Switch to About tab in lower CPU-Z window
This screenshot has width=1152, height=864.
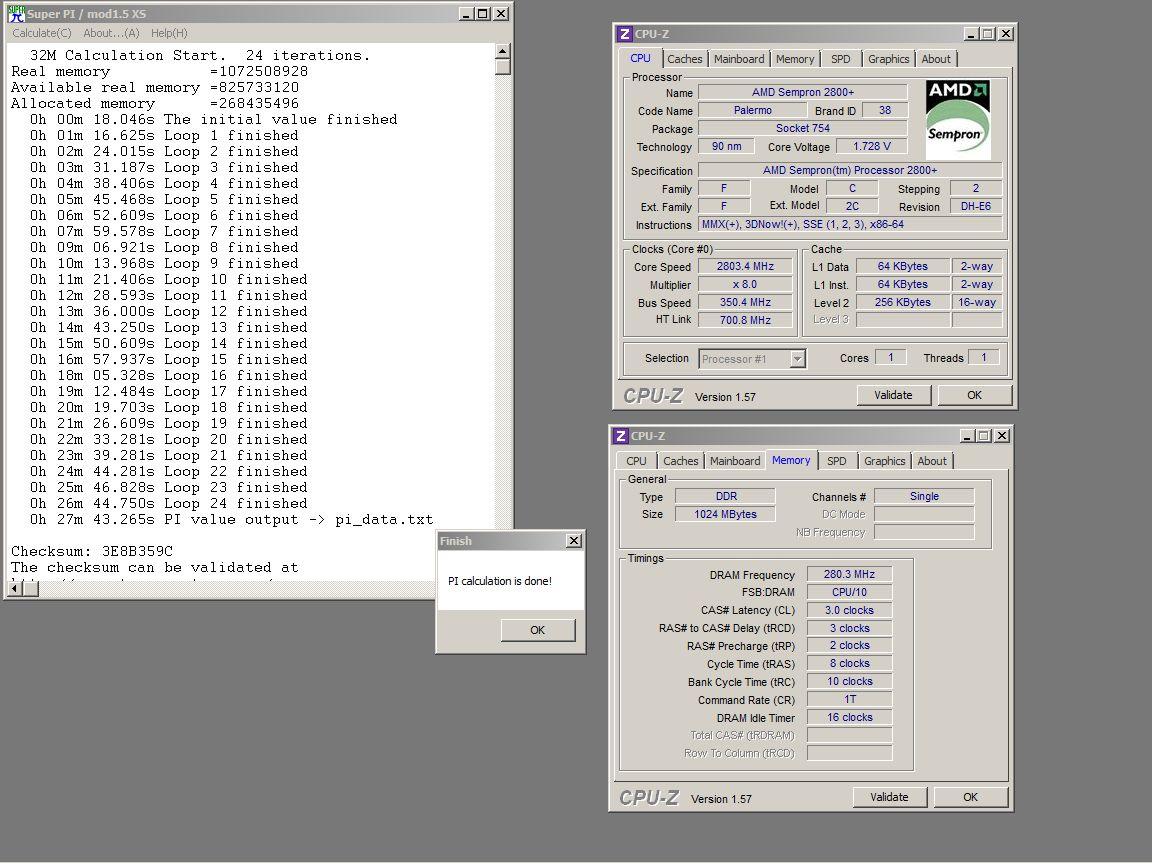tap(932, 461)
